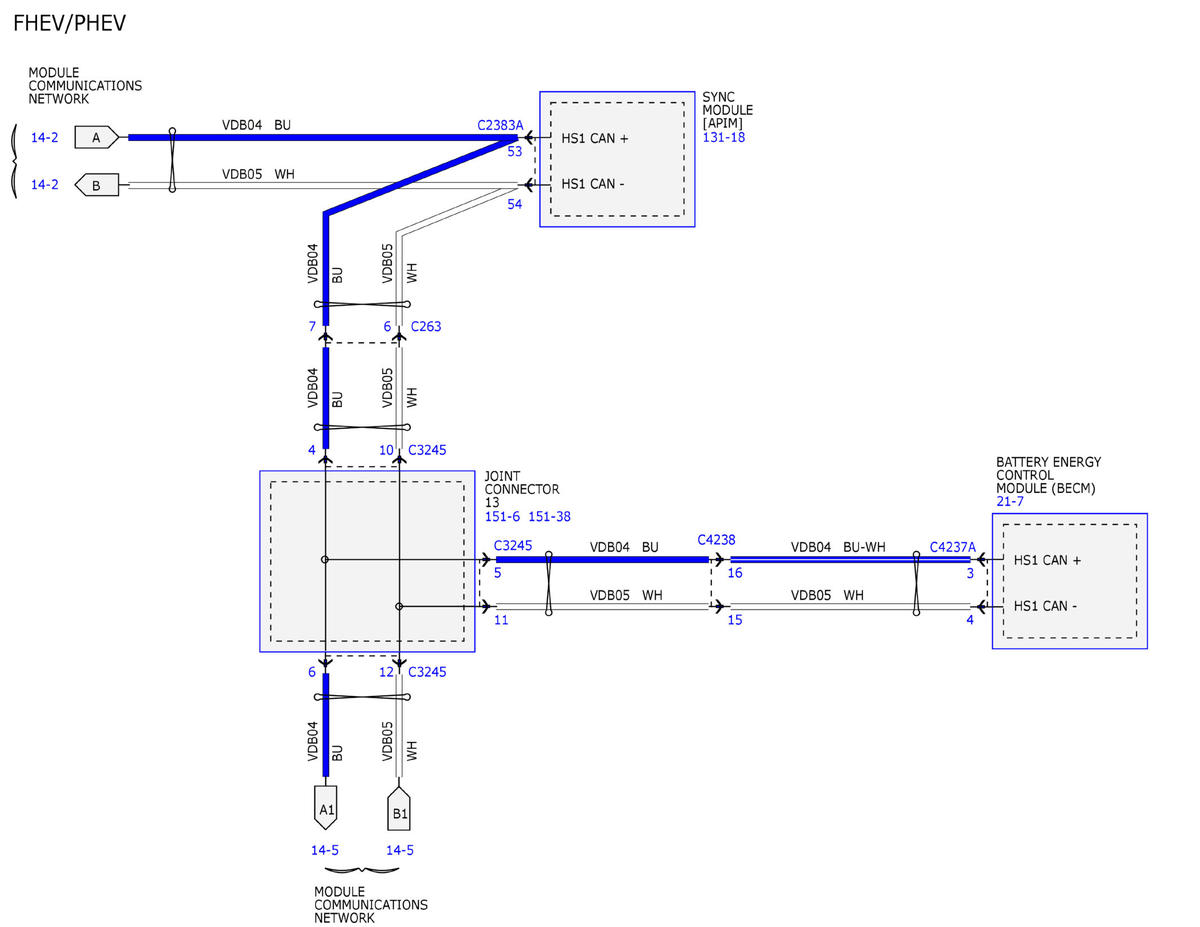Open the 131-18 reference under SYNC Module
Image resolution: width=1200 pixels, height=927 pixels.
(723, 138)
